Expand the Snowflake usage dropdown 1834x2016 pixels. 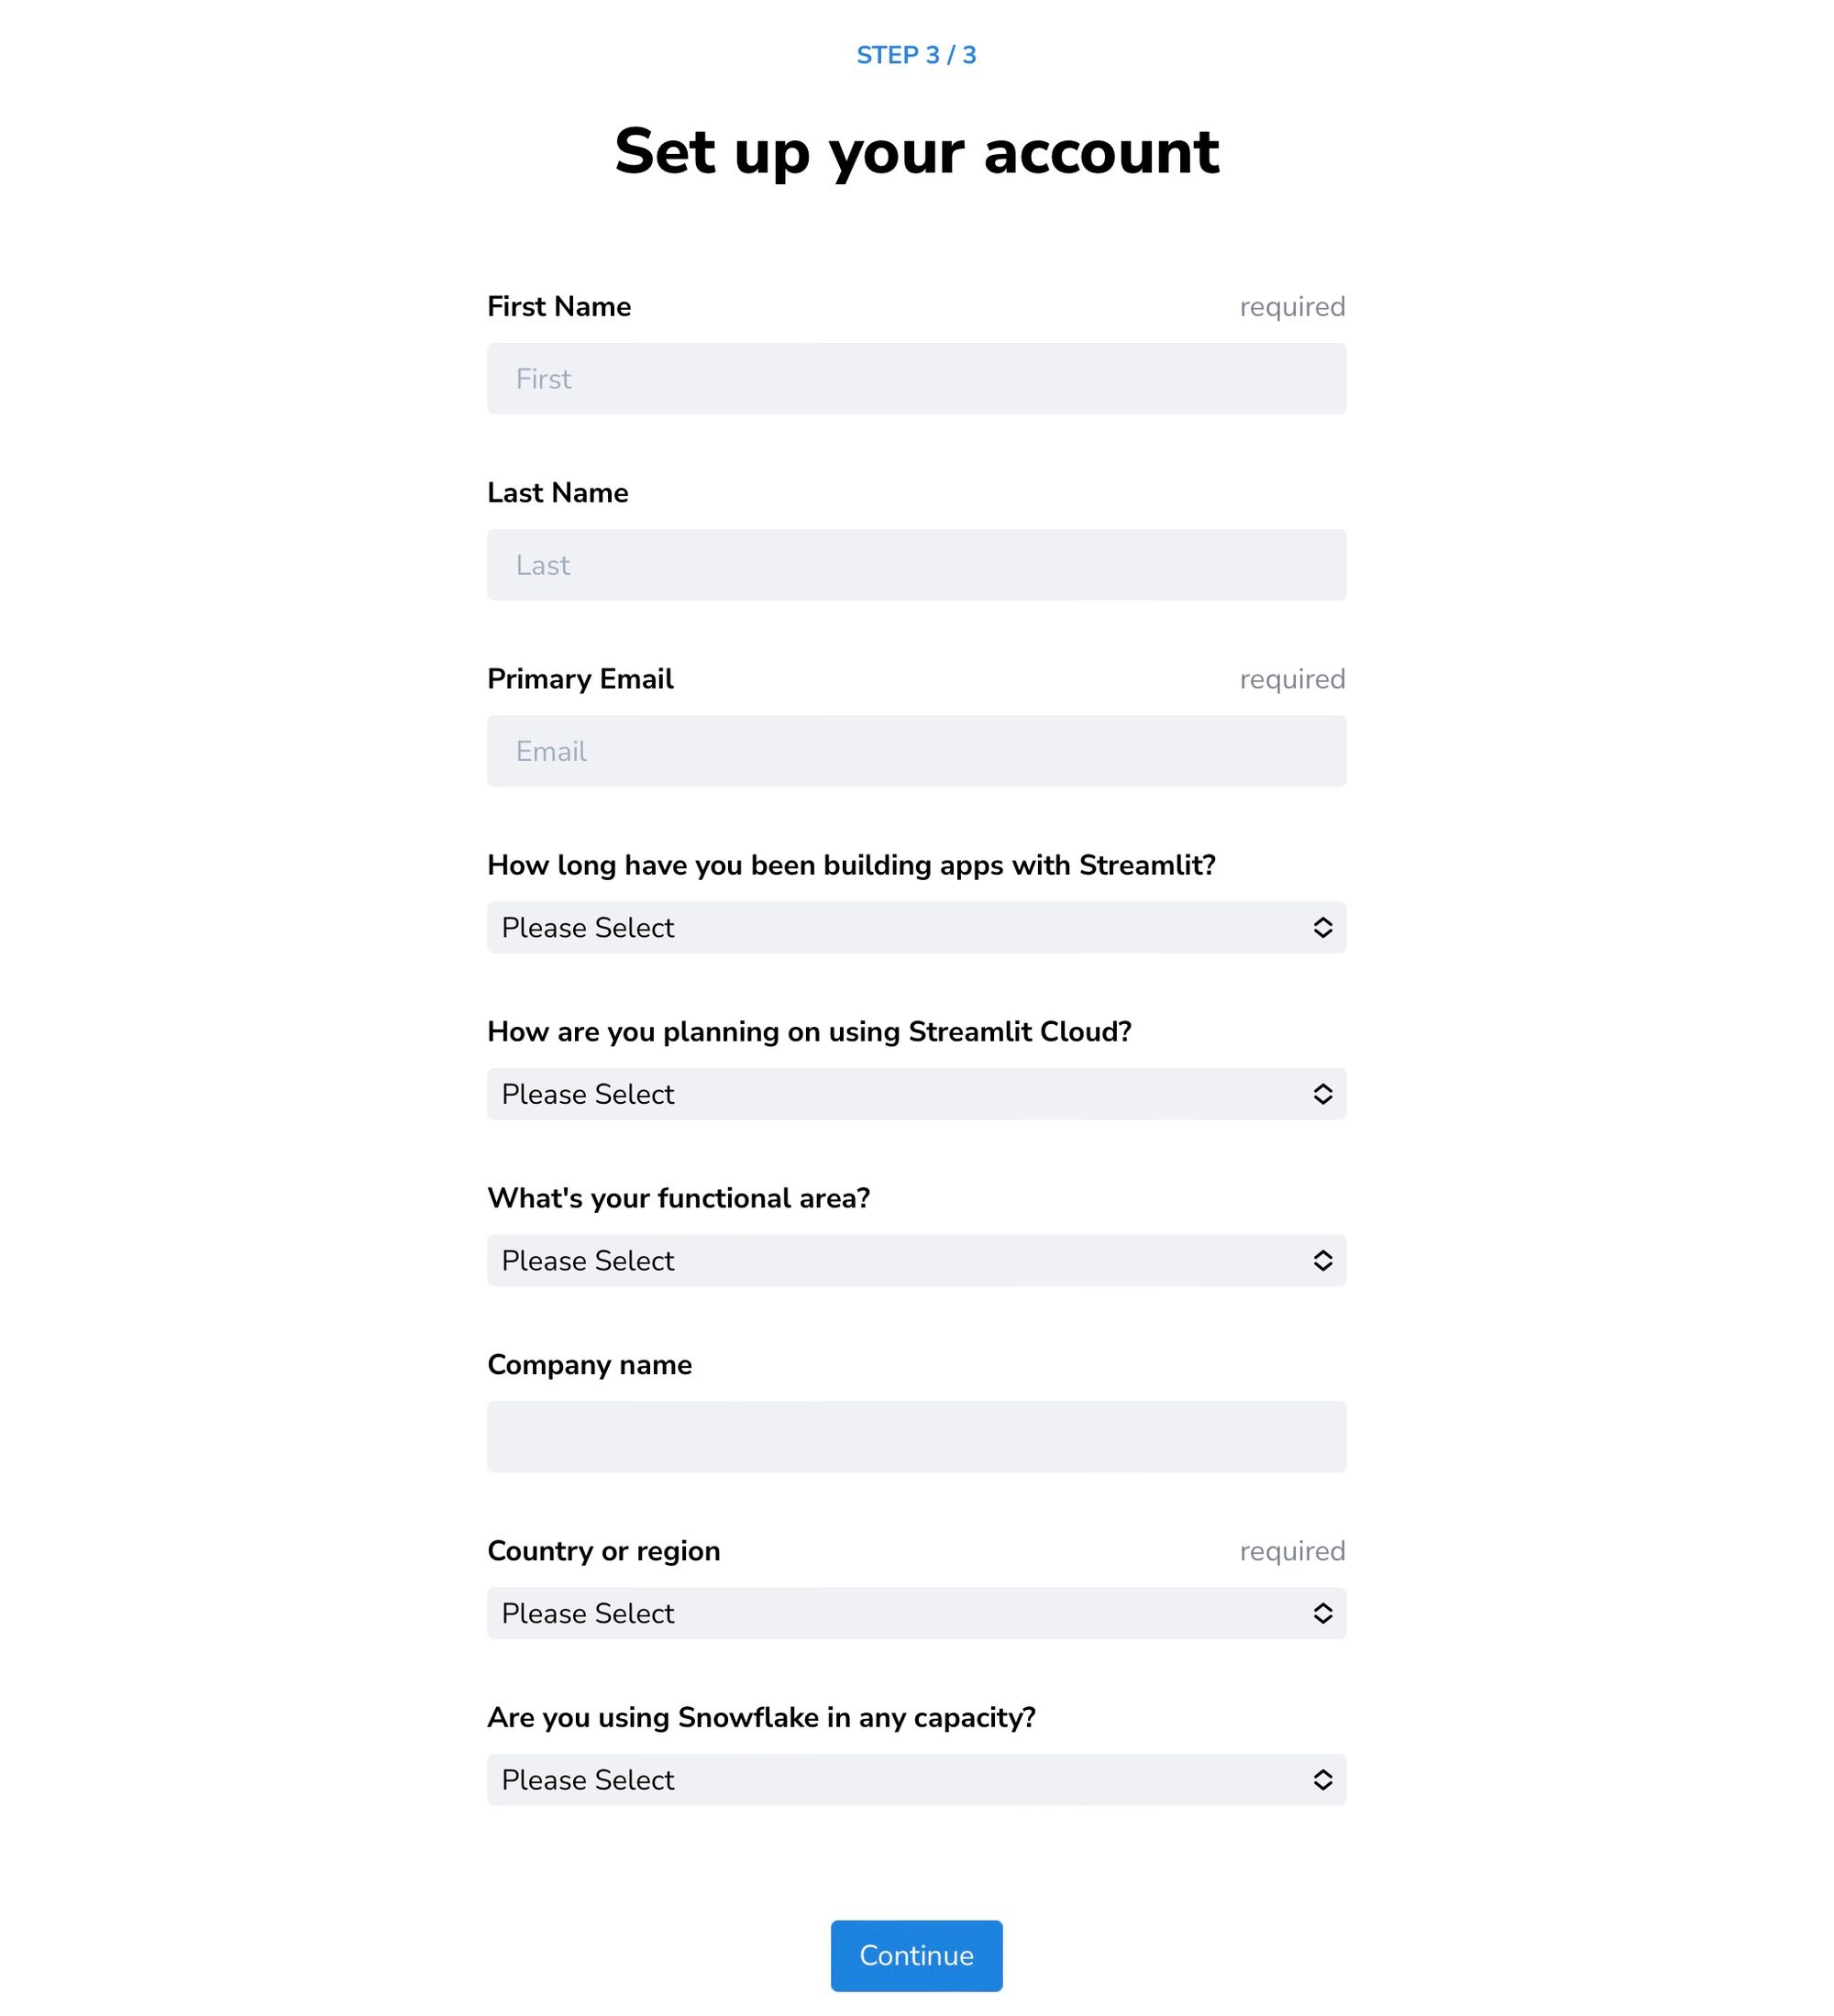coord(900,1780)
